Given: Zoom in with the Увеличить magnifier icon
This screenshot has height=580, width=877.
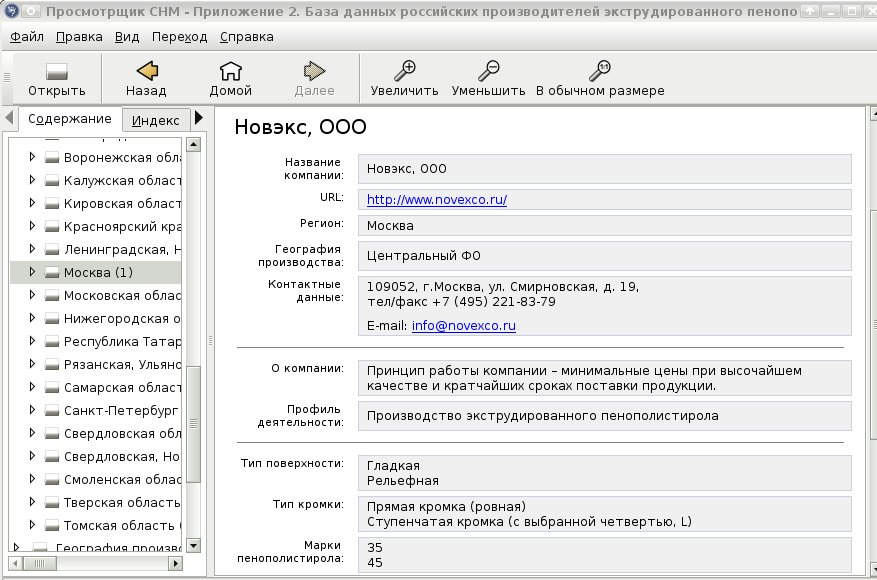Looking at the screenshot, I should 404,71.
